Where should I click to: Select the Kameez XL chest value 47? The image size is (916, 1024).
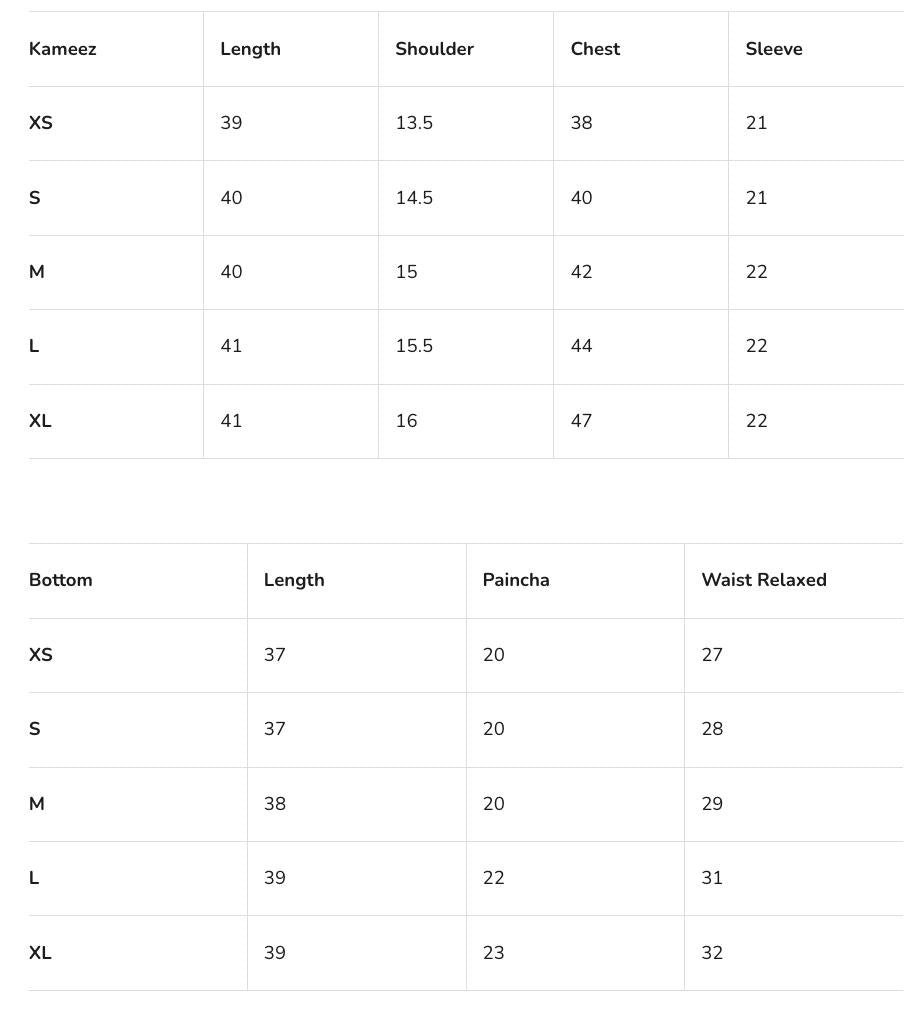click(581, 421)
